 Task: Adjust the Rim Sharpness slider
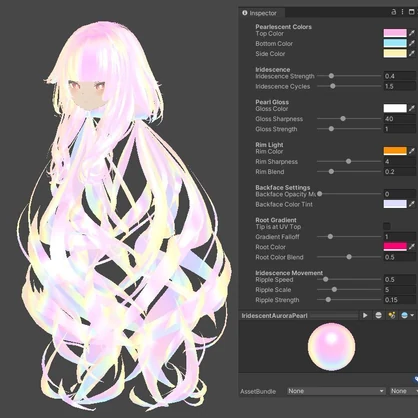tap(349, 161)
